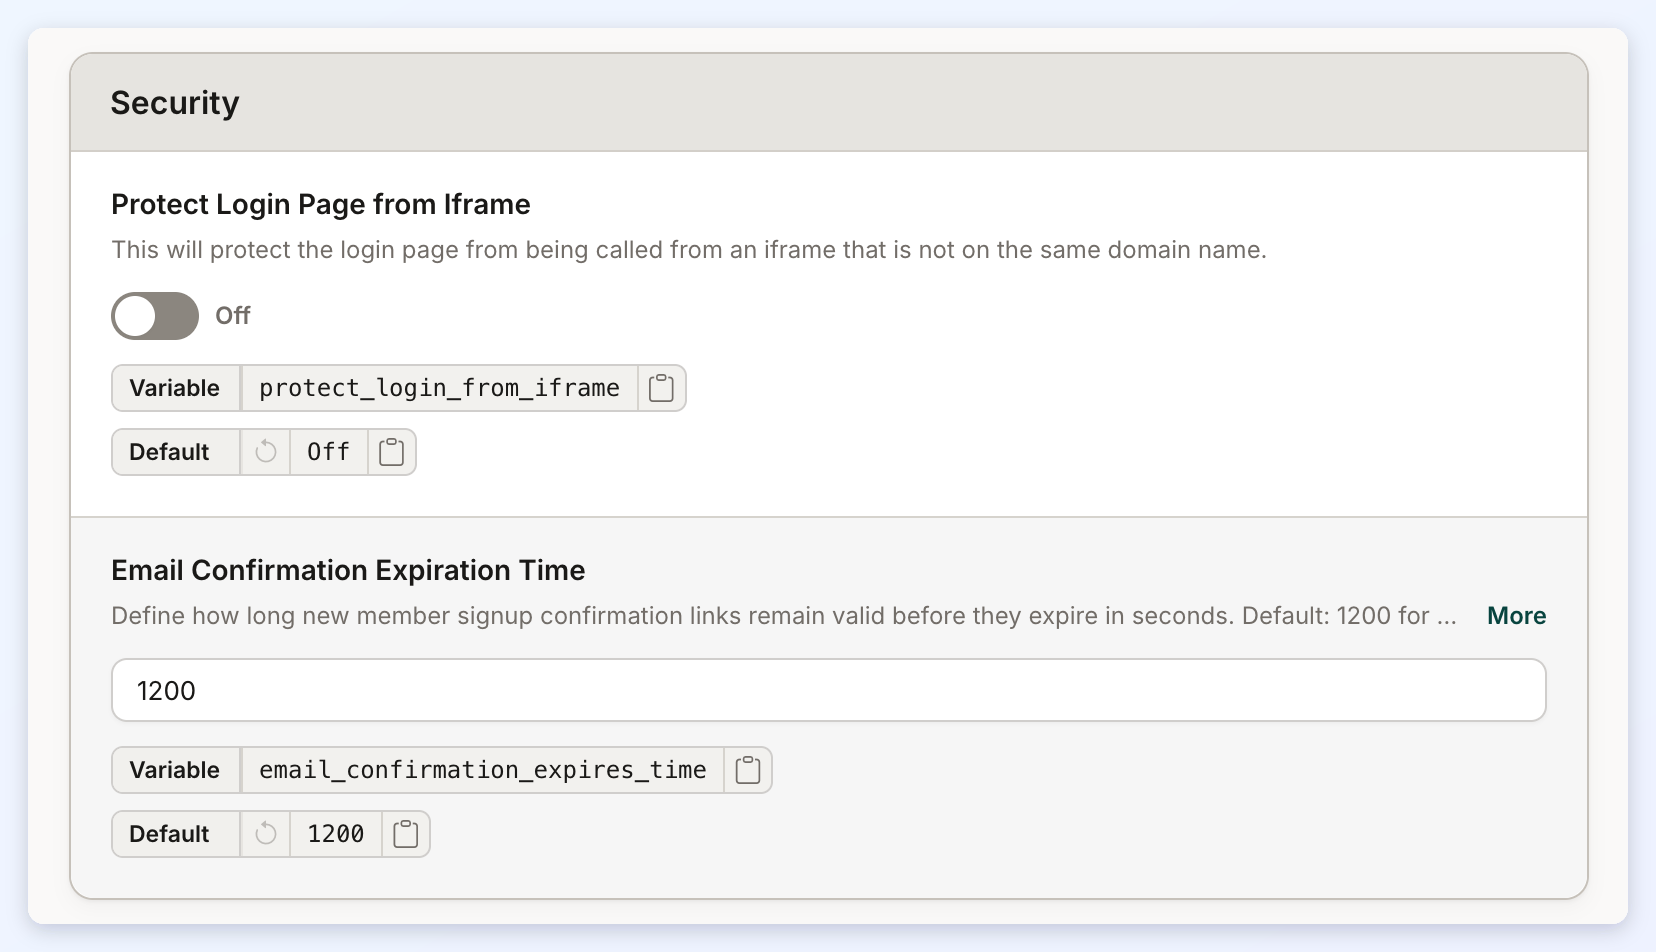Copy the default Off value
The image size is (1656, 952).
tap(391, 452)
